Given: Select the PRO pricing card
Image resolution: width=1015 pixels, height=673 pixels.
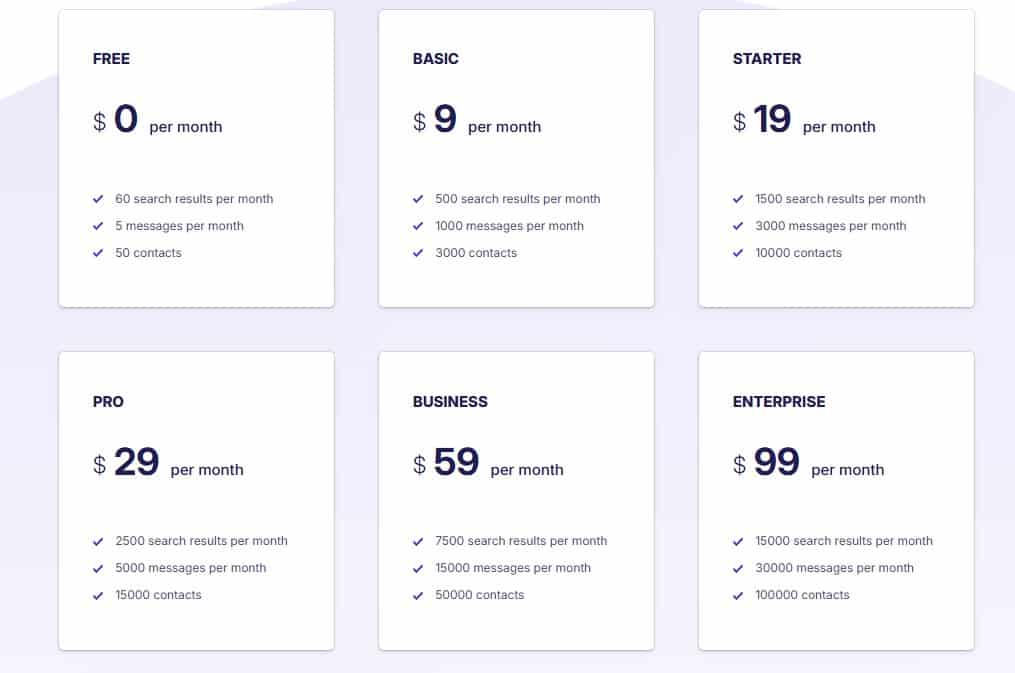Looking at the screenshot, I should (196, 500).
